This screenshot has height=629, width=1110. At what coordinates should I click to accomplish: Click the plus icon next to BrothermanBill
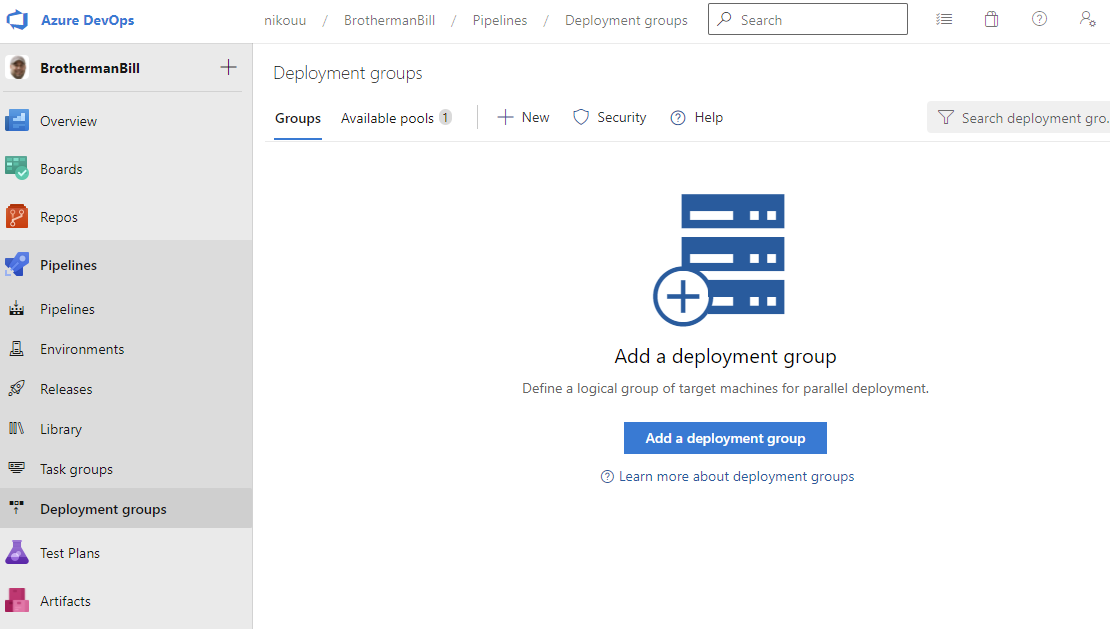[x=228, y=68]
